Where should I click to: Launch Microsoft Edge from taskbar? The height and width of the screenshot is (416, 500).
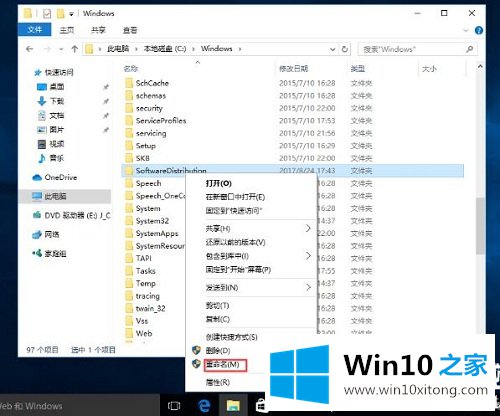[x=204, y=405]
